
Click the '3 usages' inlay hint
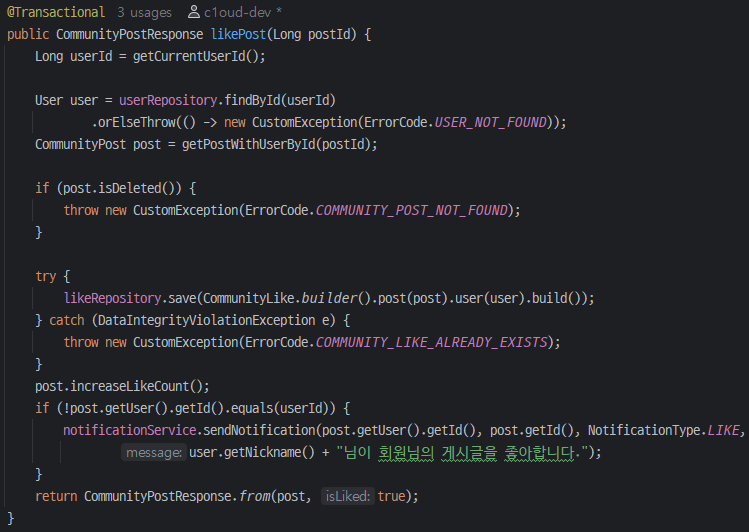coord(144,12)
